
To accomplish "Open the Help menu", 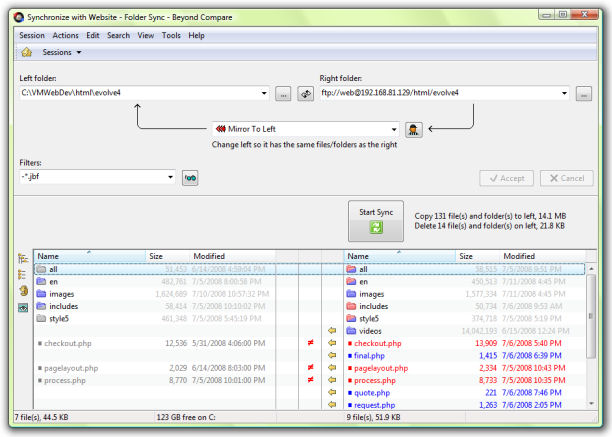I will (196, 36).
